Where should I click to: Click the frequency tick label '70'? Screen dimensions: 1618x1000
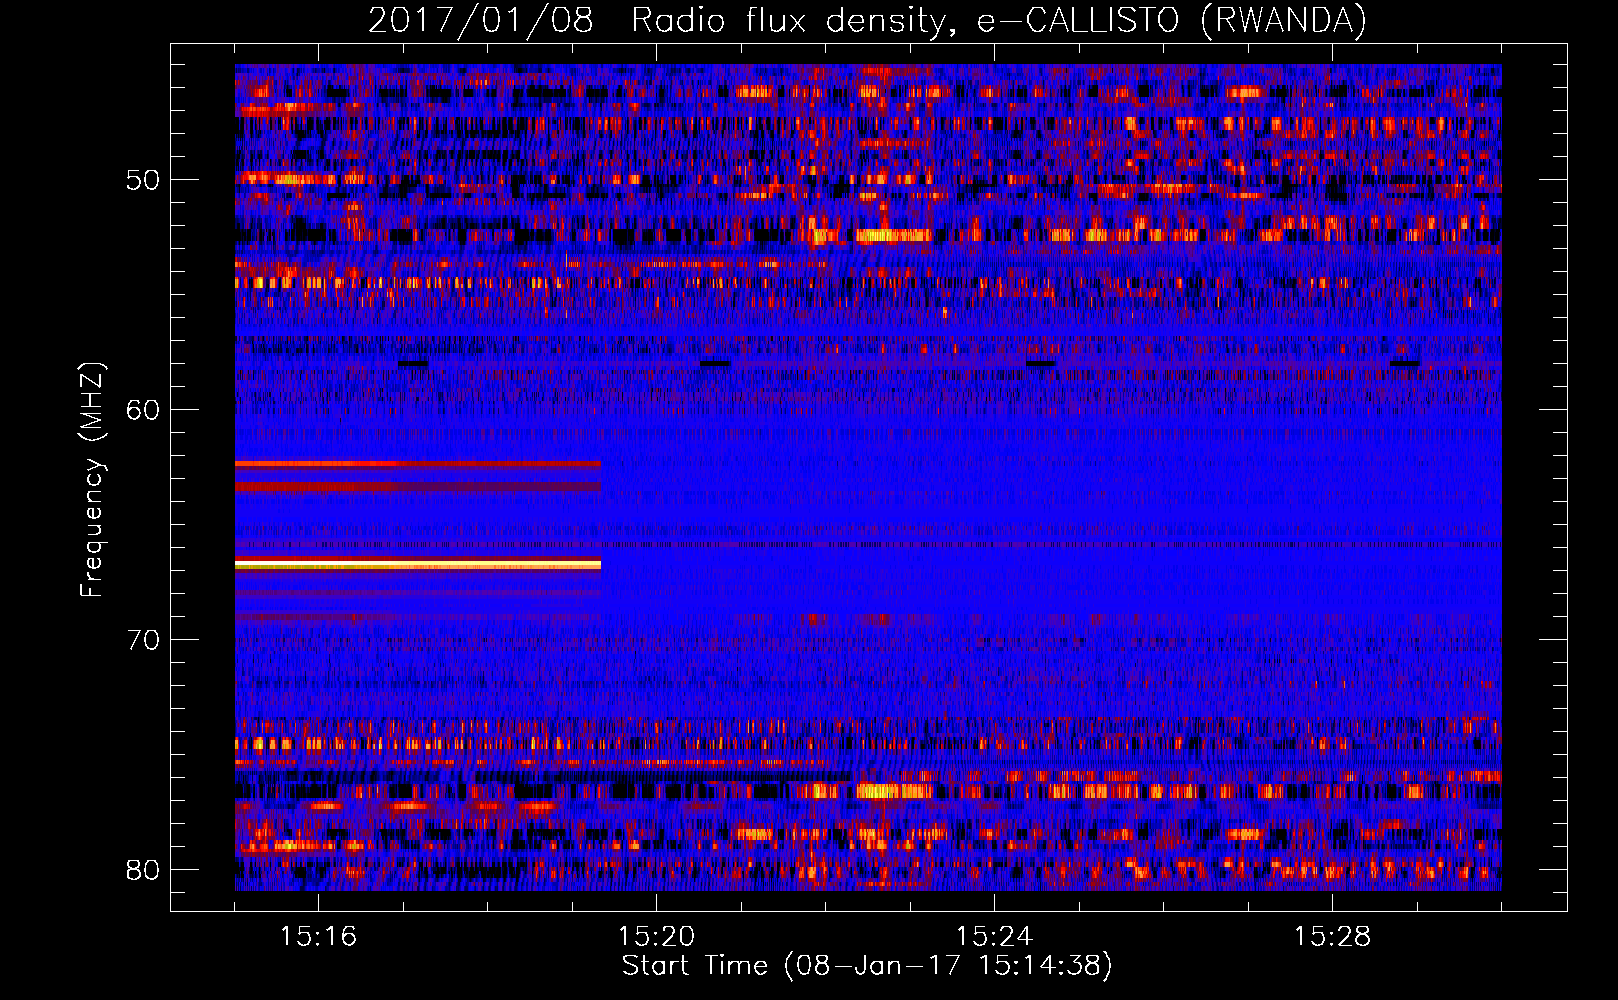click(x=143, y=640)
